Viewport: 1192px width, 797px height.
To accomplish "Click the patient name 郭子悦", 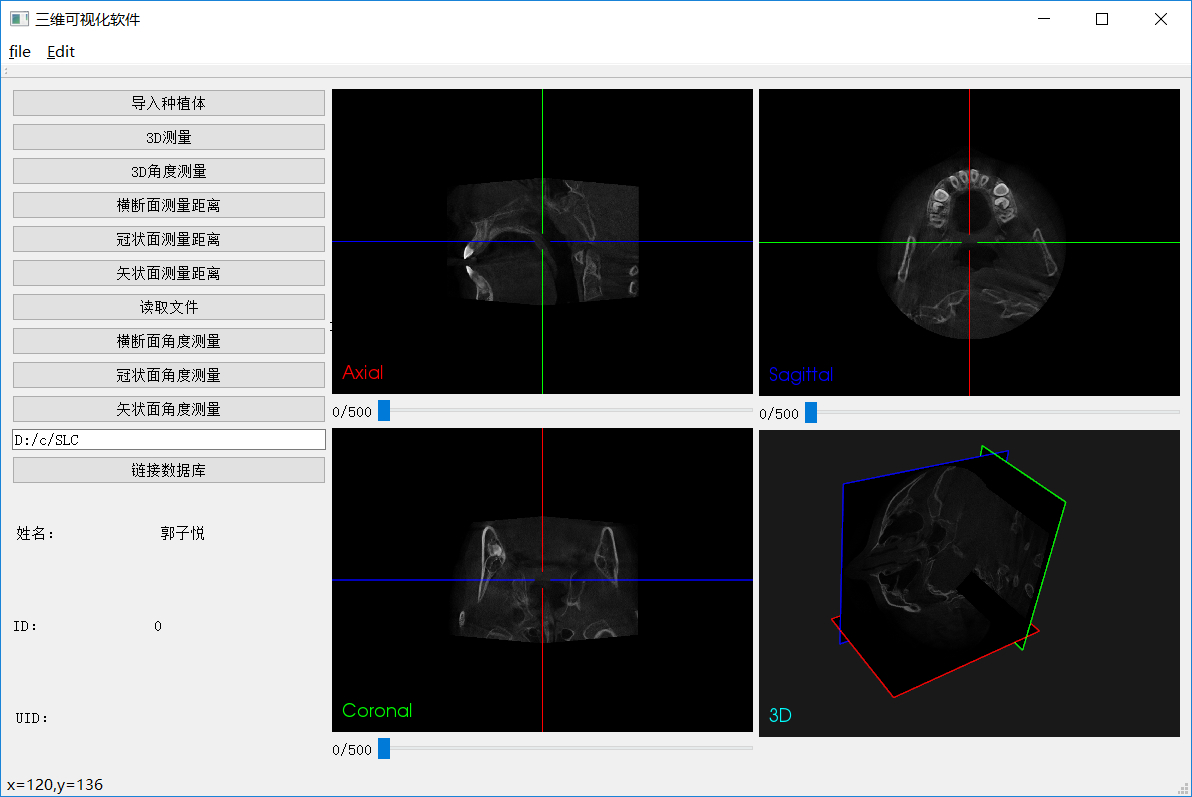I will point(182,534).
